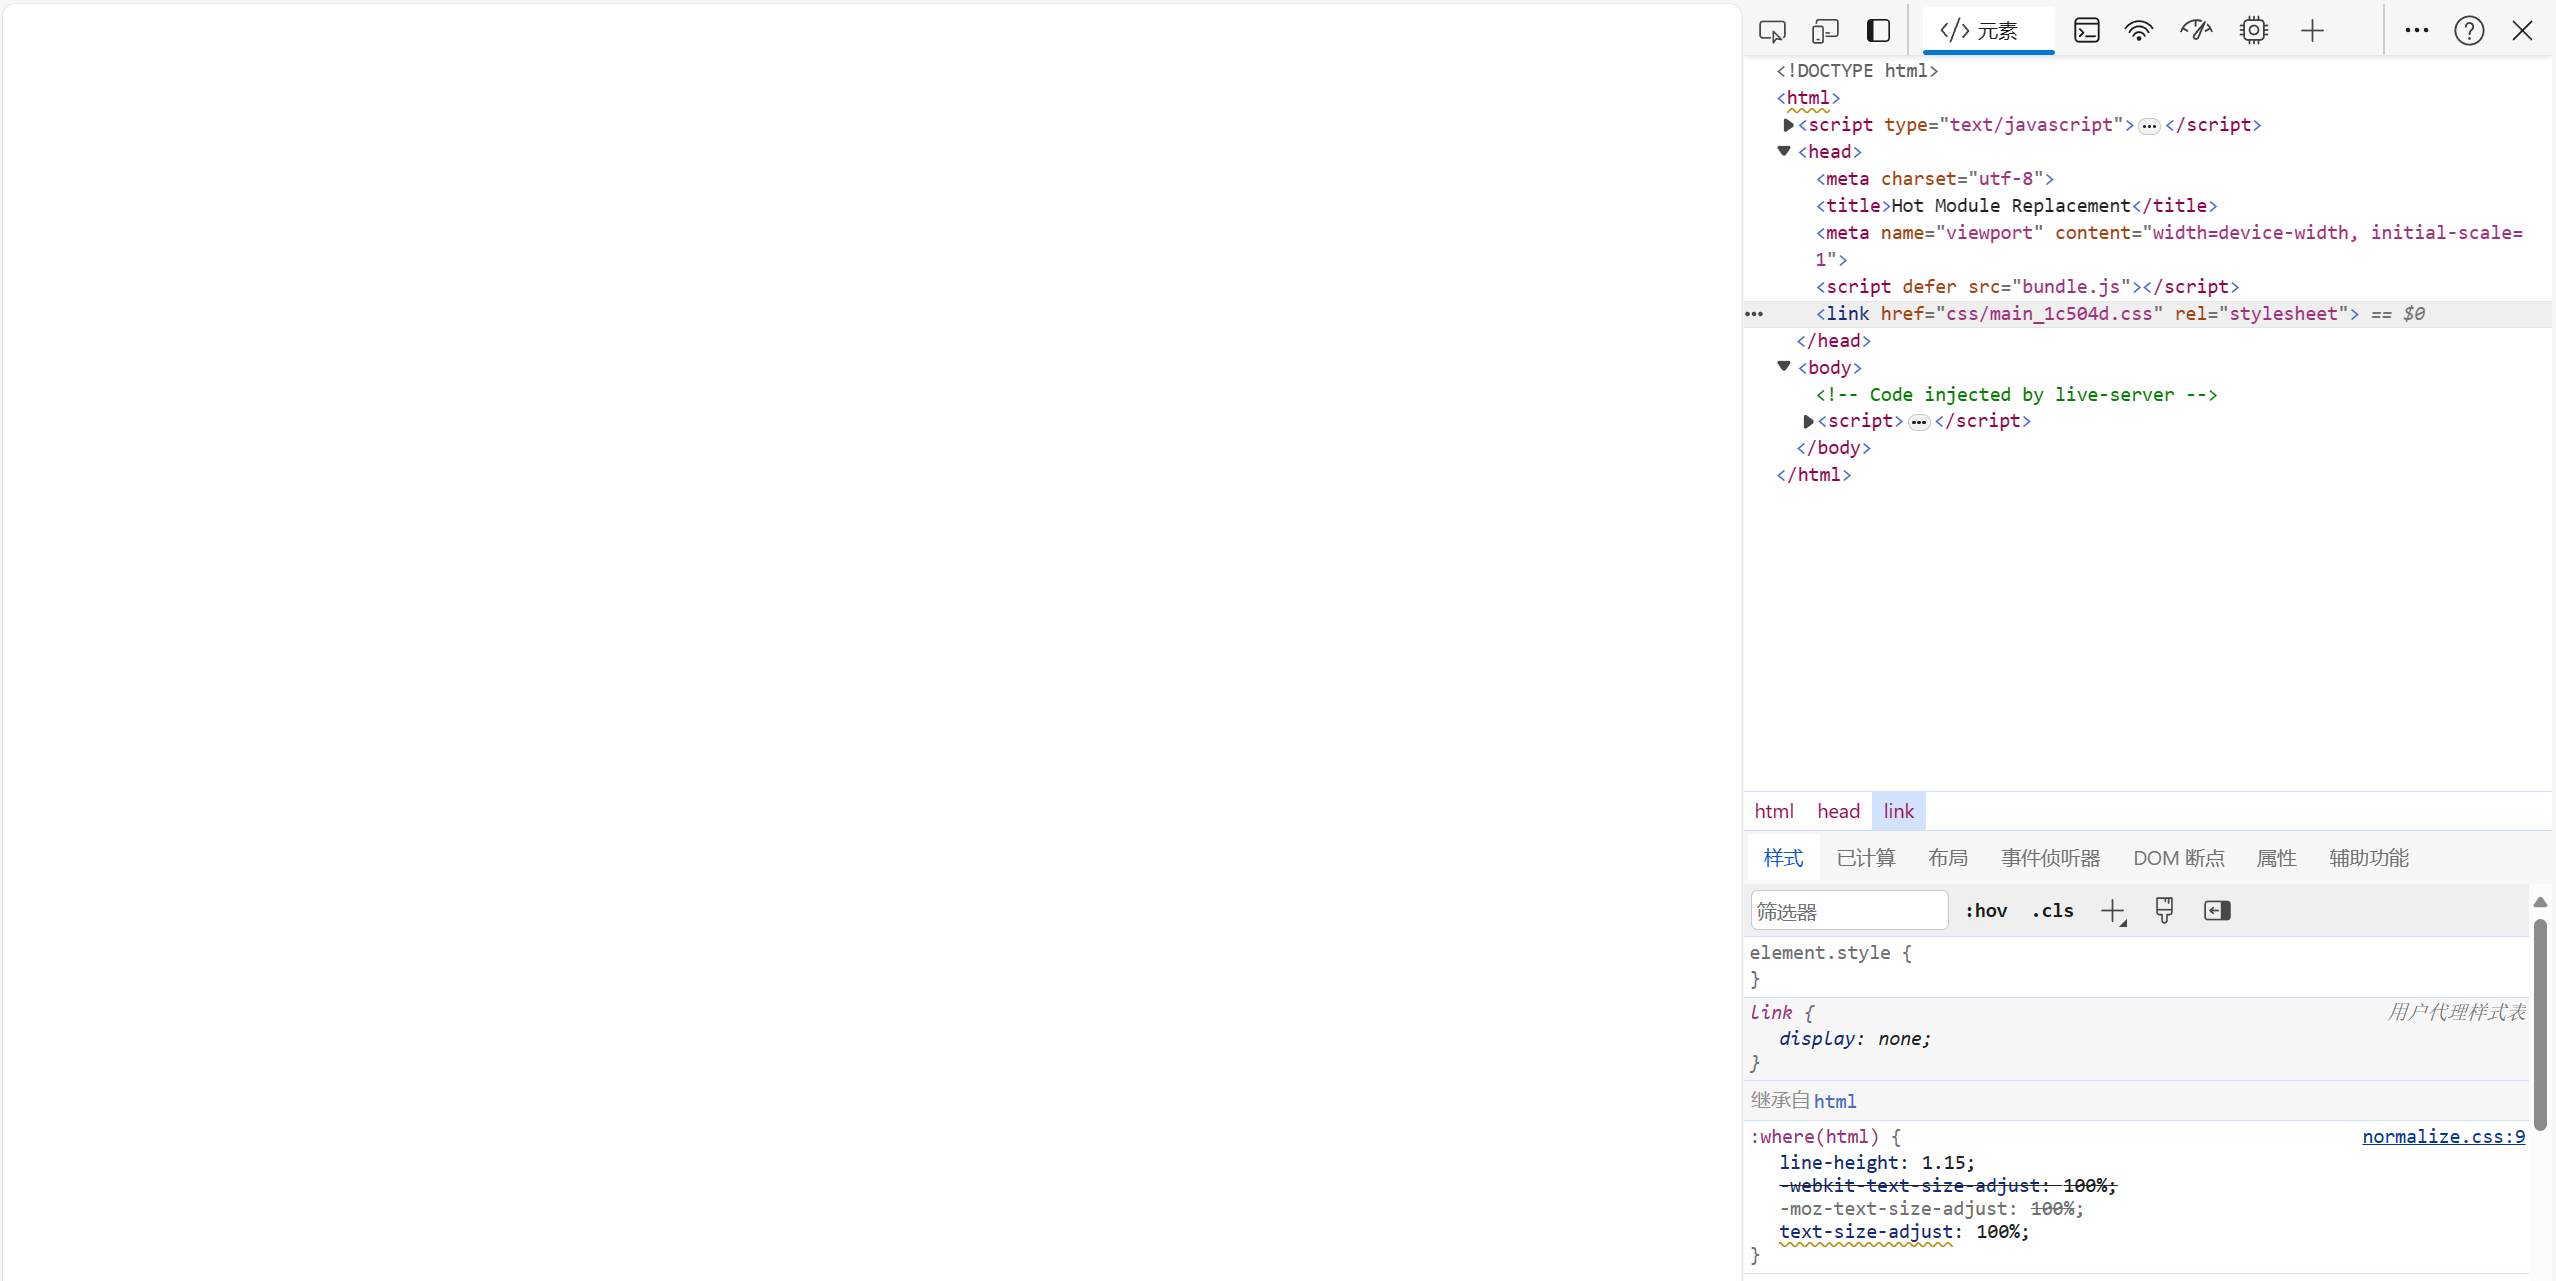Add more tools with plus icon
The height and width of the screenshot is (1281, 2556).
tap(2312, 31)
